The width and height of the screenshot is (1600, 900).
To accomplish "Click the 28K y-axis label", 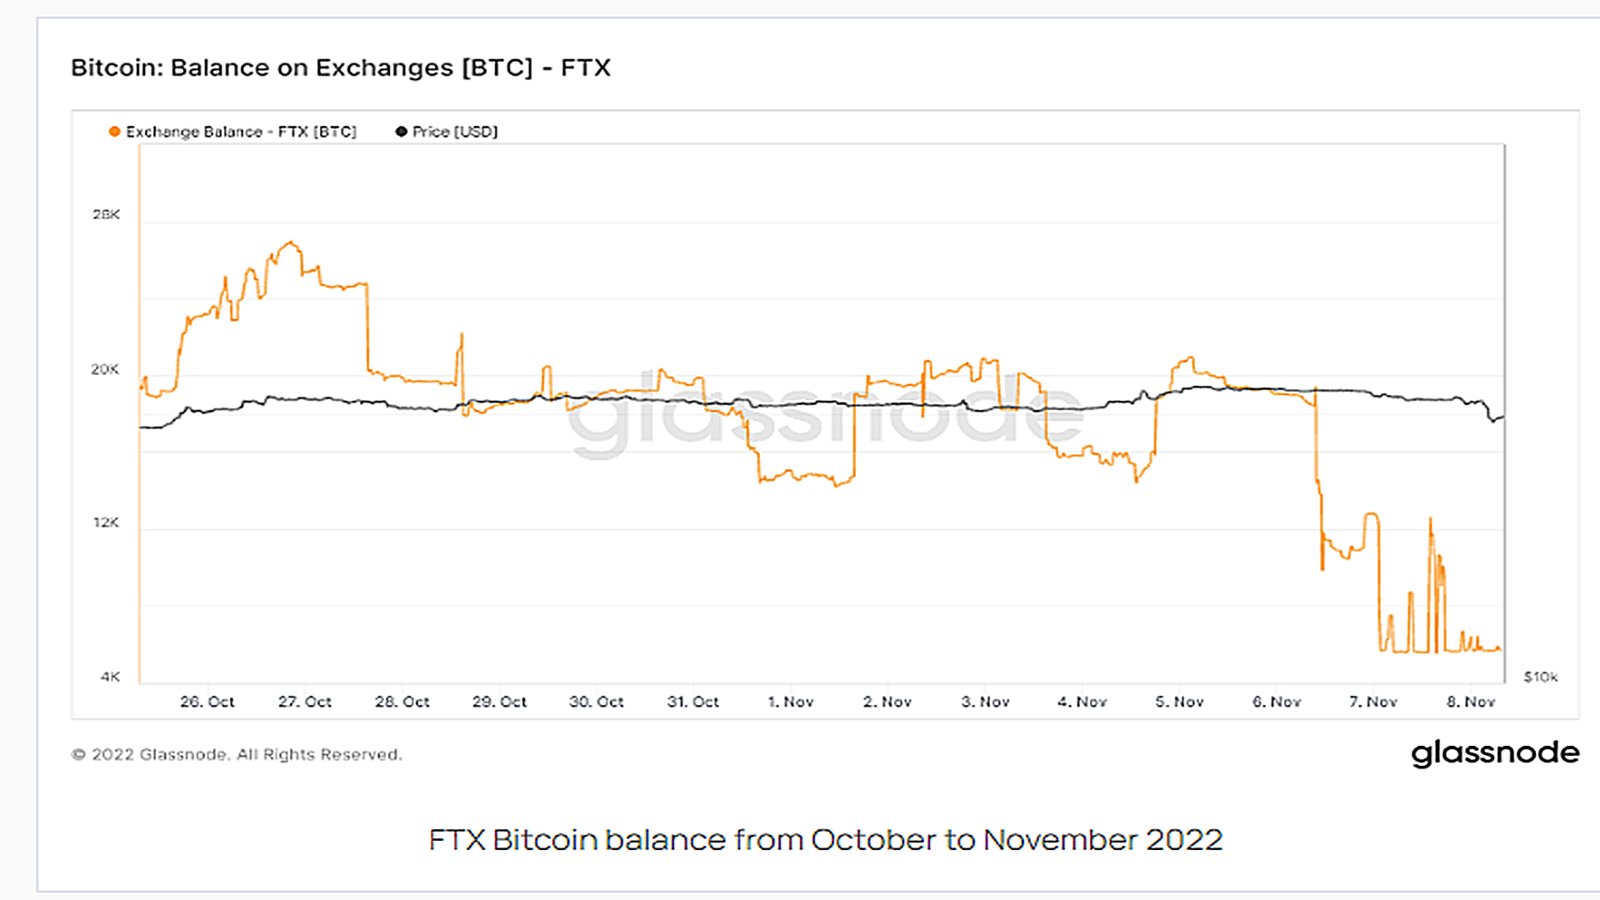I will tap(106, 215).
